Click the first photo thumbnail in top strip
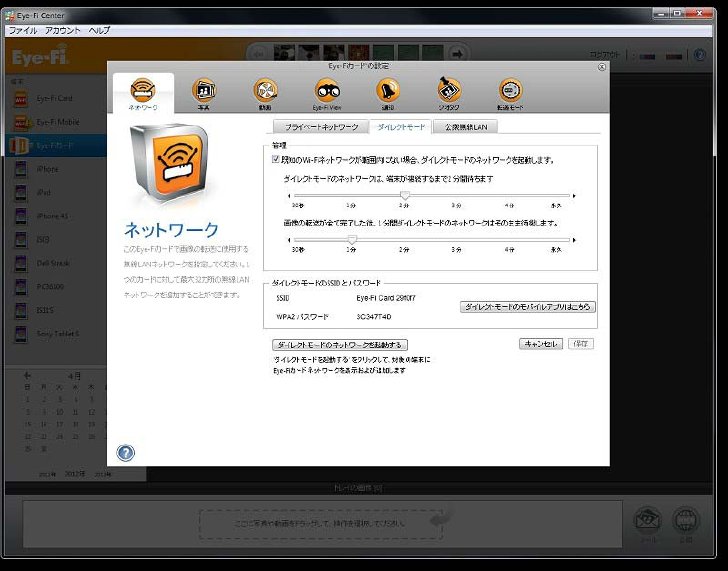The height and width of the screenshot is (571, 728). (x=284, y=53)
